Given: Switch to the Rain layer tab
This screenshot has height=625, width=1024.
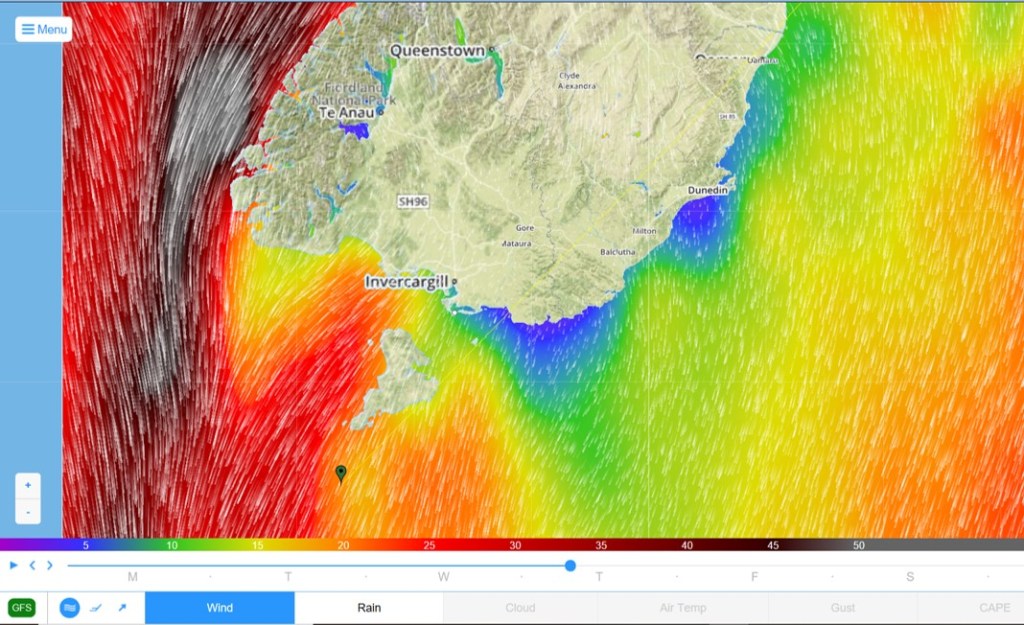Looking at the screenshot, I should [370, 608].
